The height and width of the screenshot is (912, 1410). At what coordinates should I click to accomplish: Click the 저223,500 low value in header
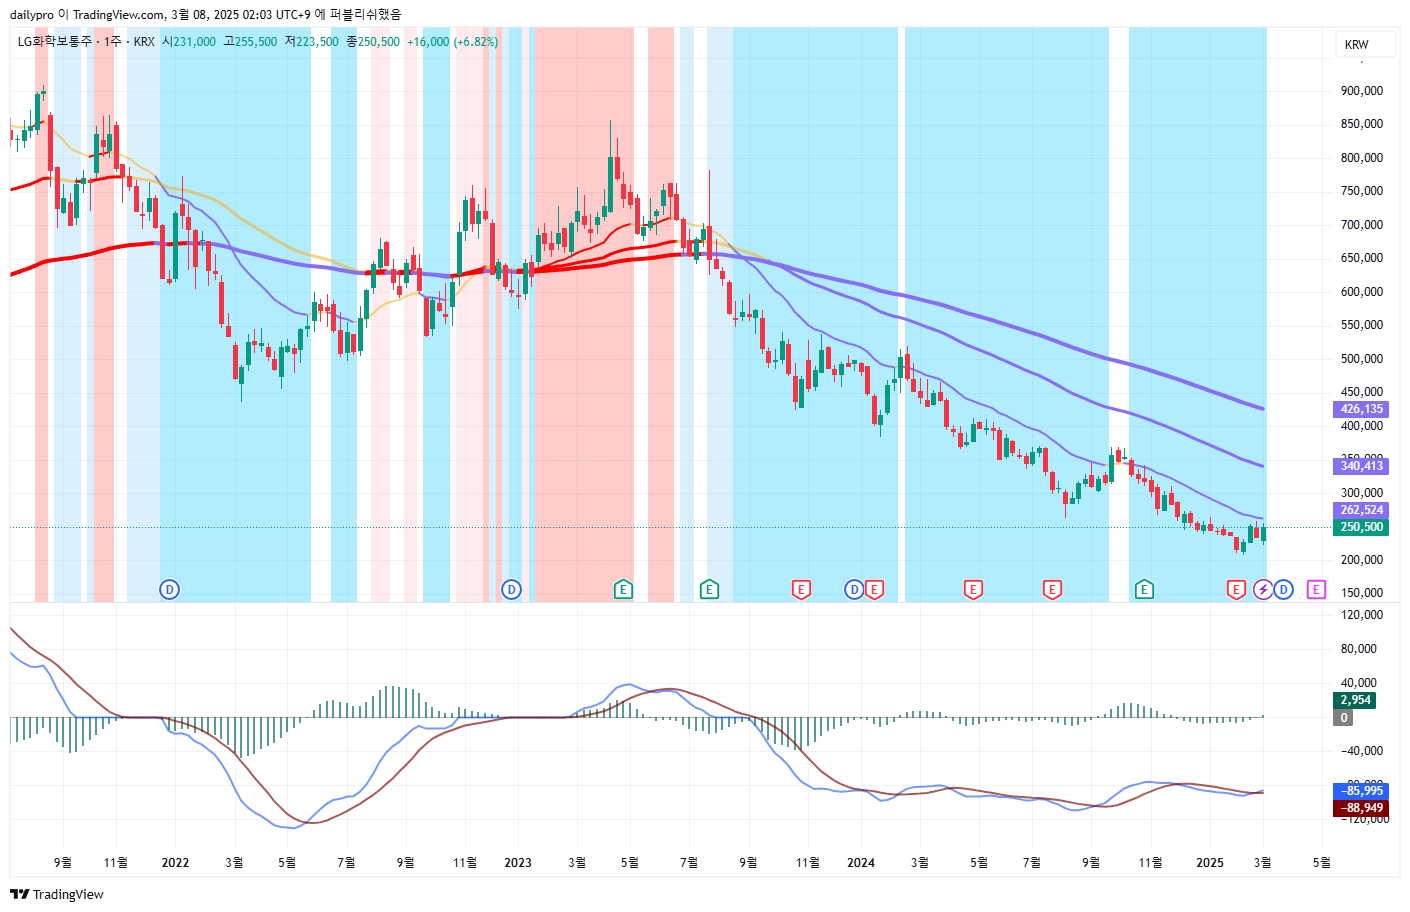[x=311, y=42]
